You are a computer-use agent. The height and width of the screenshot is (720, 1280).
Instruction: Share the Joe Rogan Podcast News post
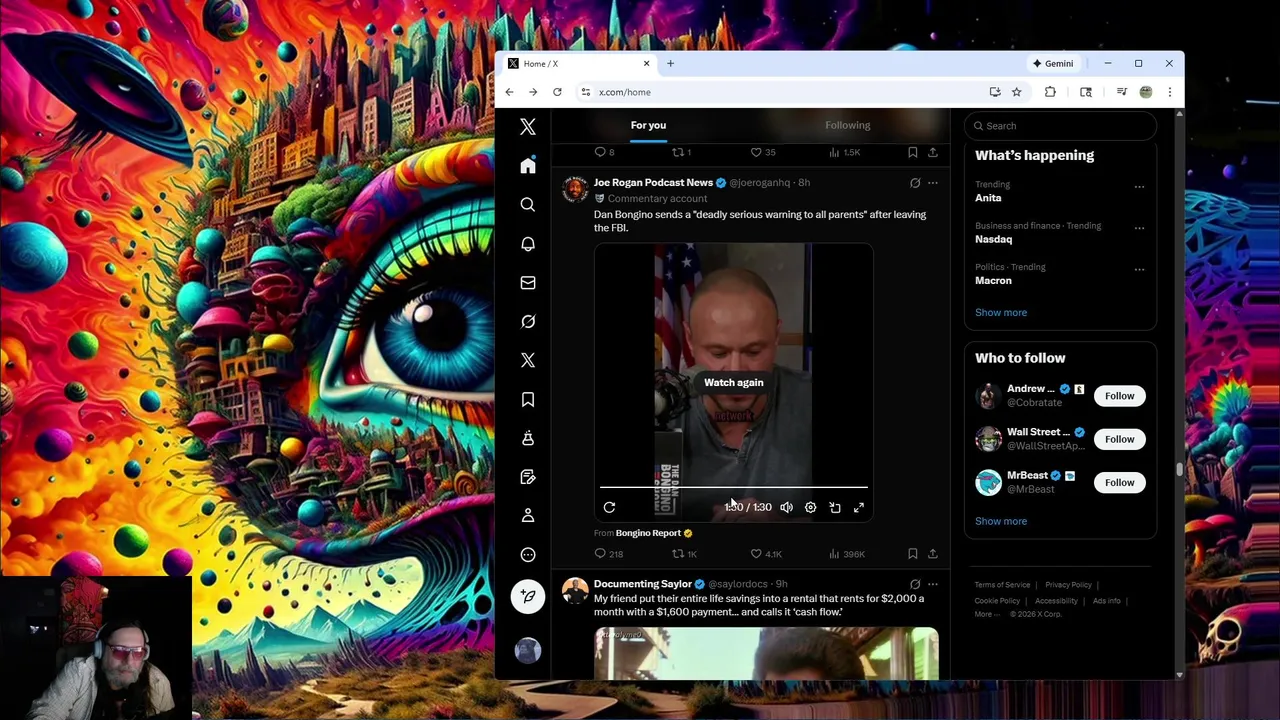[x=933, y=554]
